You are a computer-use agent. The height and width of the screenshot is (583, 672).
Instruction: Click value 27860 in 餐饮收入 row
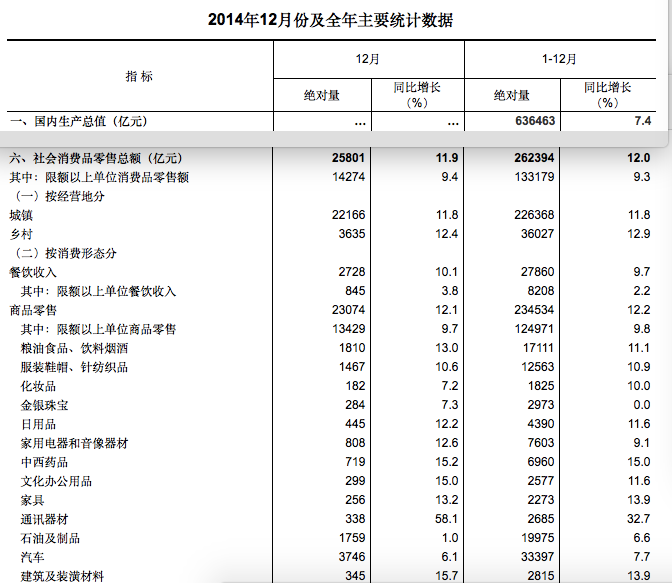tap(537, 272)
